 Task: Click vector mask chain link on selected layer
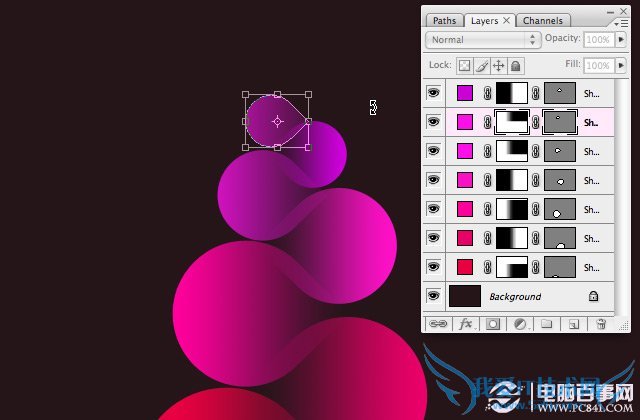coord(536,122)
